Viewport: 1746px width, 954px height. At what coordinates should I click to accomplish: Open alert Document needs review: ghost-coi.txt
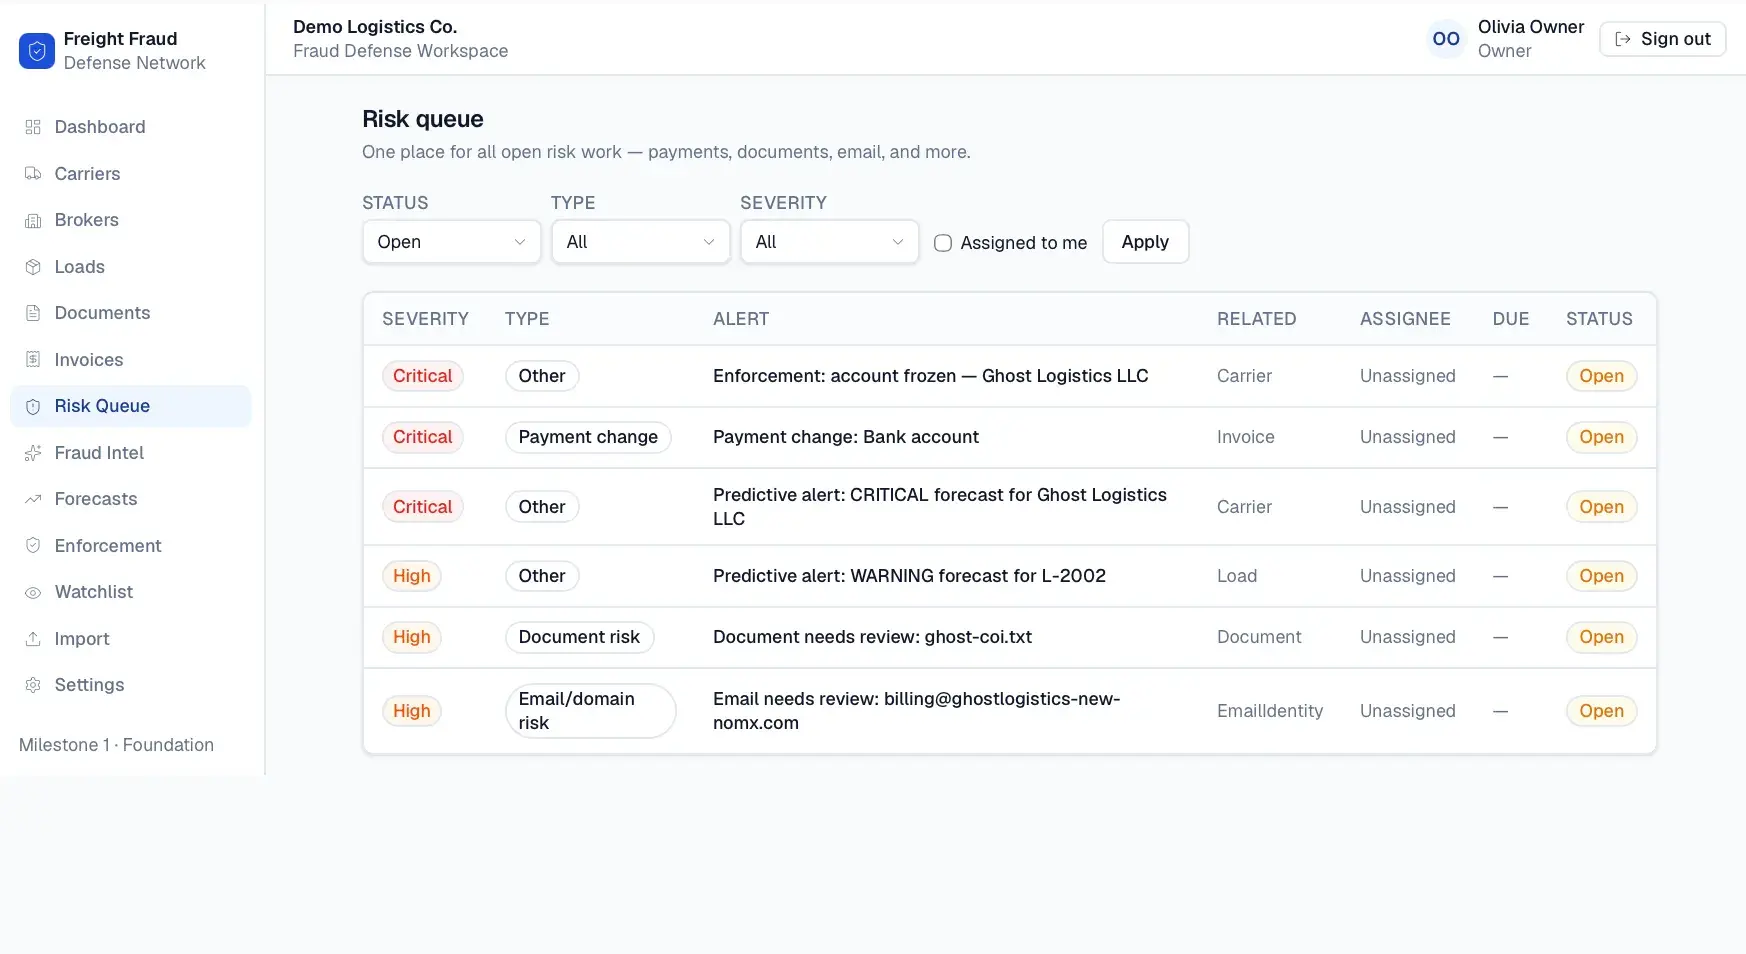coord(872,637)
